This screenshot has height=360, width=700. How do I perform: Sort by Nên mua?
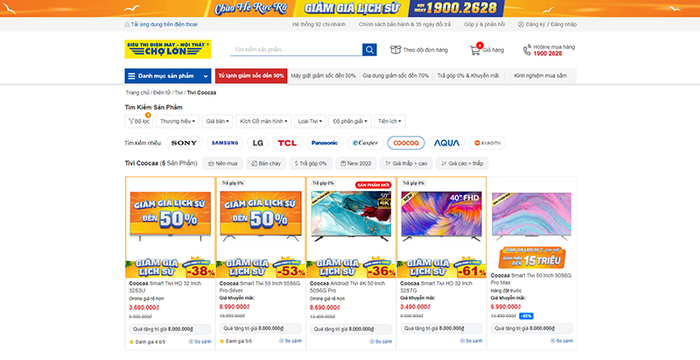tap(223, 163)
